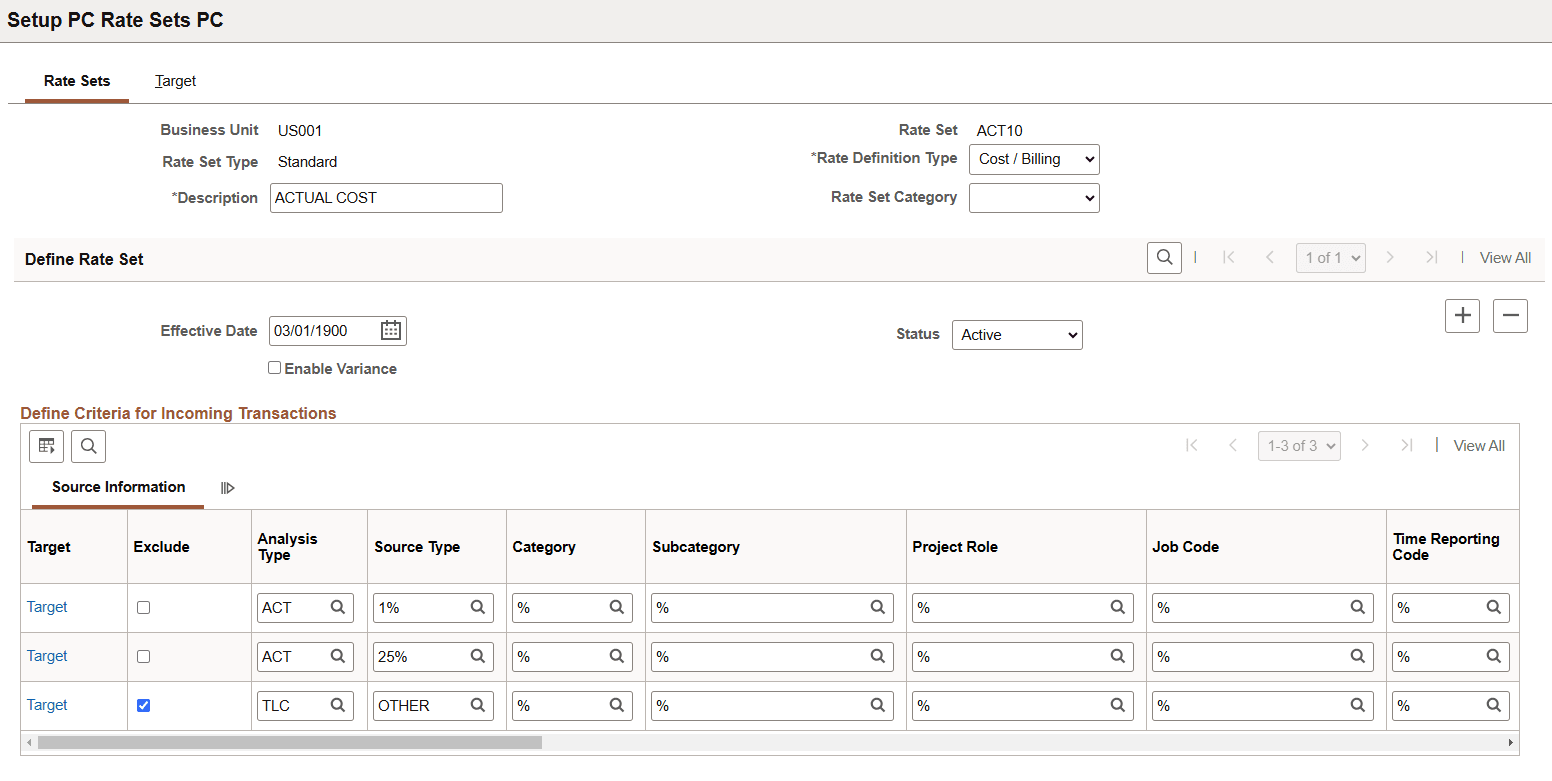Open the Rate Definition Type dropdown
The width and height of the screenshot is (1552, 781).
(x=1034, y=159)
